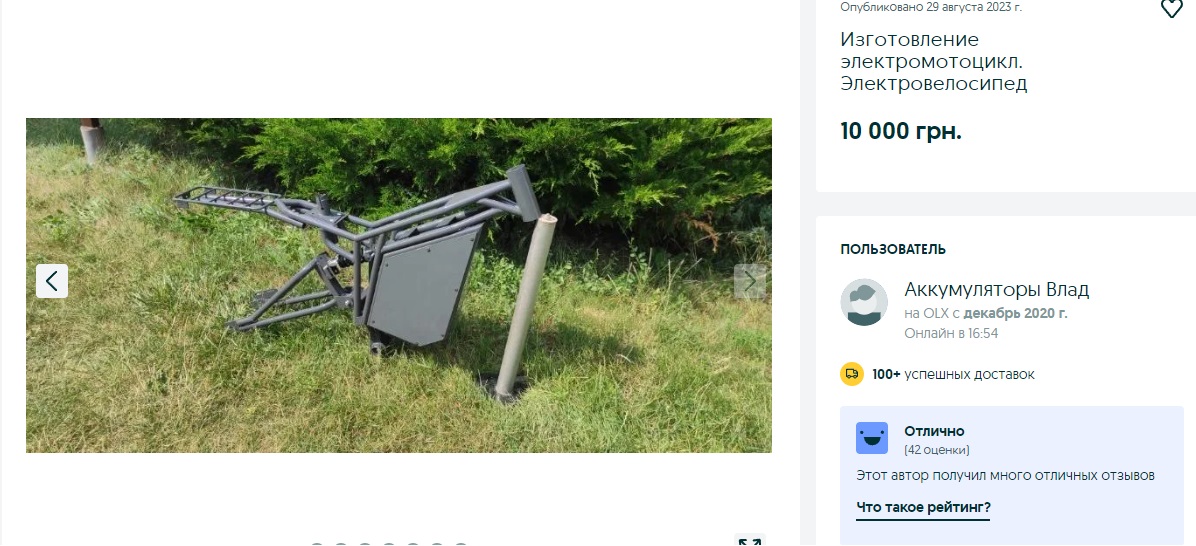The height and width of the screenshot is (546, 1196).
Task: Click '100+ успешных доставок' text
Action: [953, 374]
